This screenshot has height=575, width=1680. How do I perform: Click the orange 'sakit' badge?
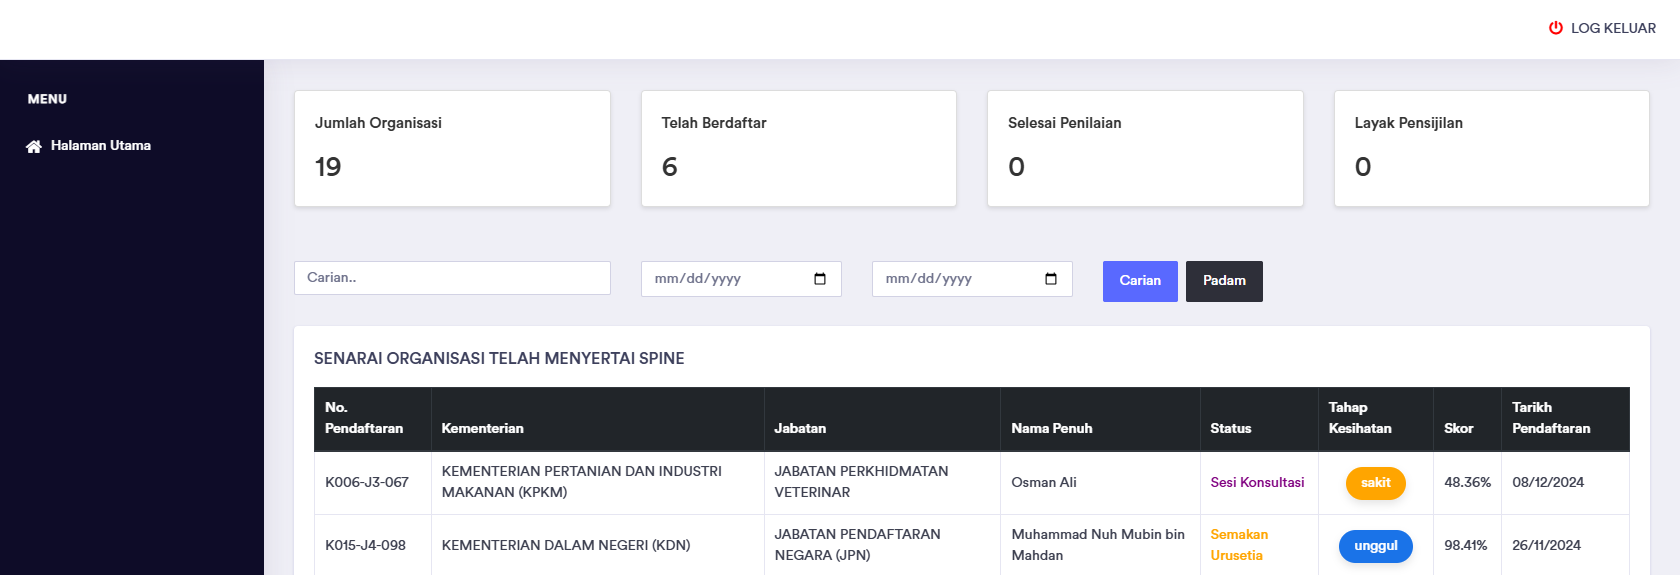[x=1375, y=483]
